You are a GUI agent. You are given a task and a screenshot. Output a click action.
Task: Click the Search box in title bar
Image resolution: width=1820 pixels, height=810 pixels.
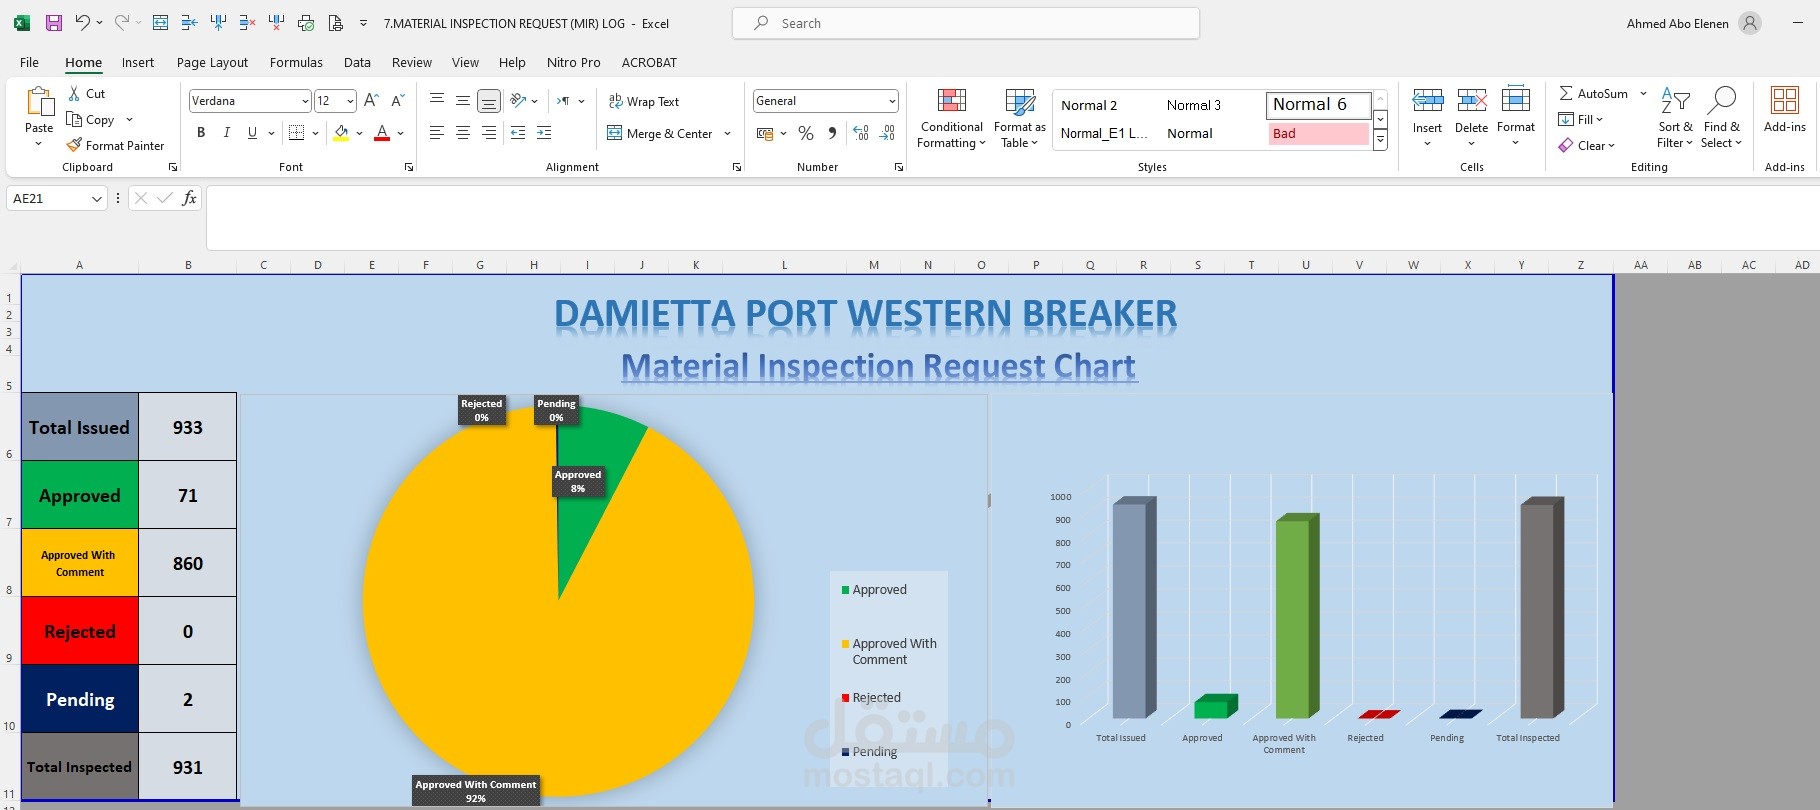[966, 23]
